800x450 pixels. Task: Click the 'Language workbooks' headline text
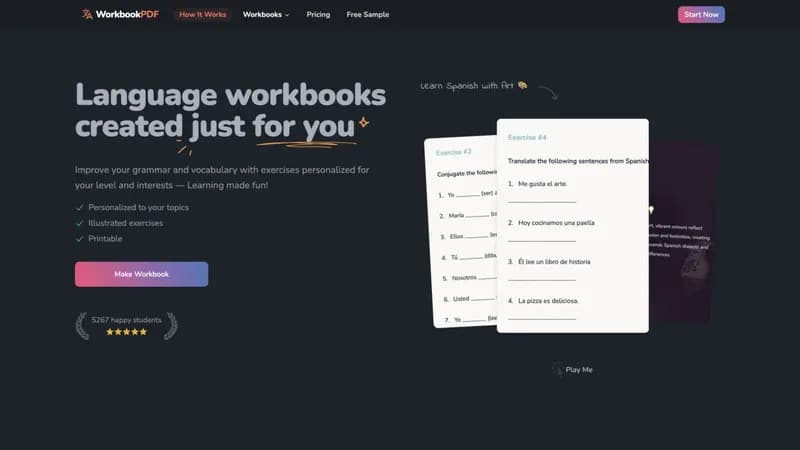231,95
